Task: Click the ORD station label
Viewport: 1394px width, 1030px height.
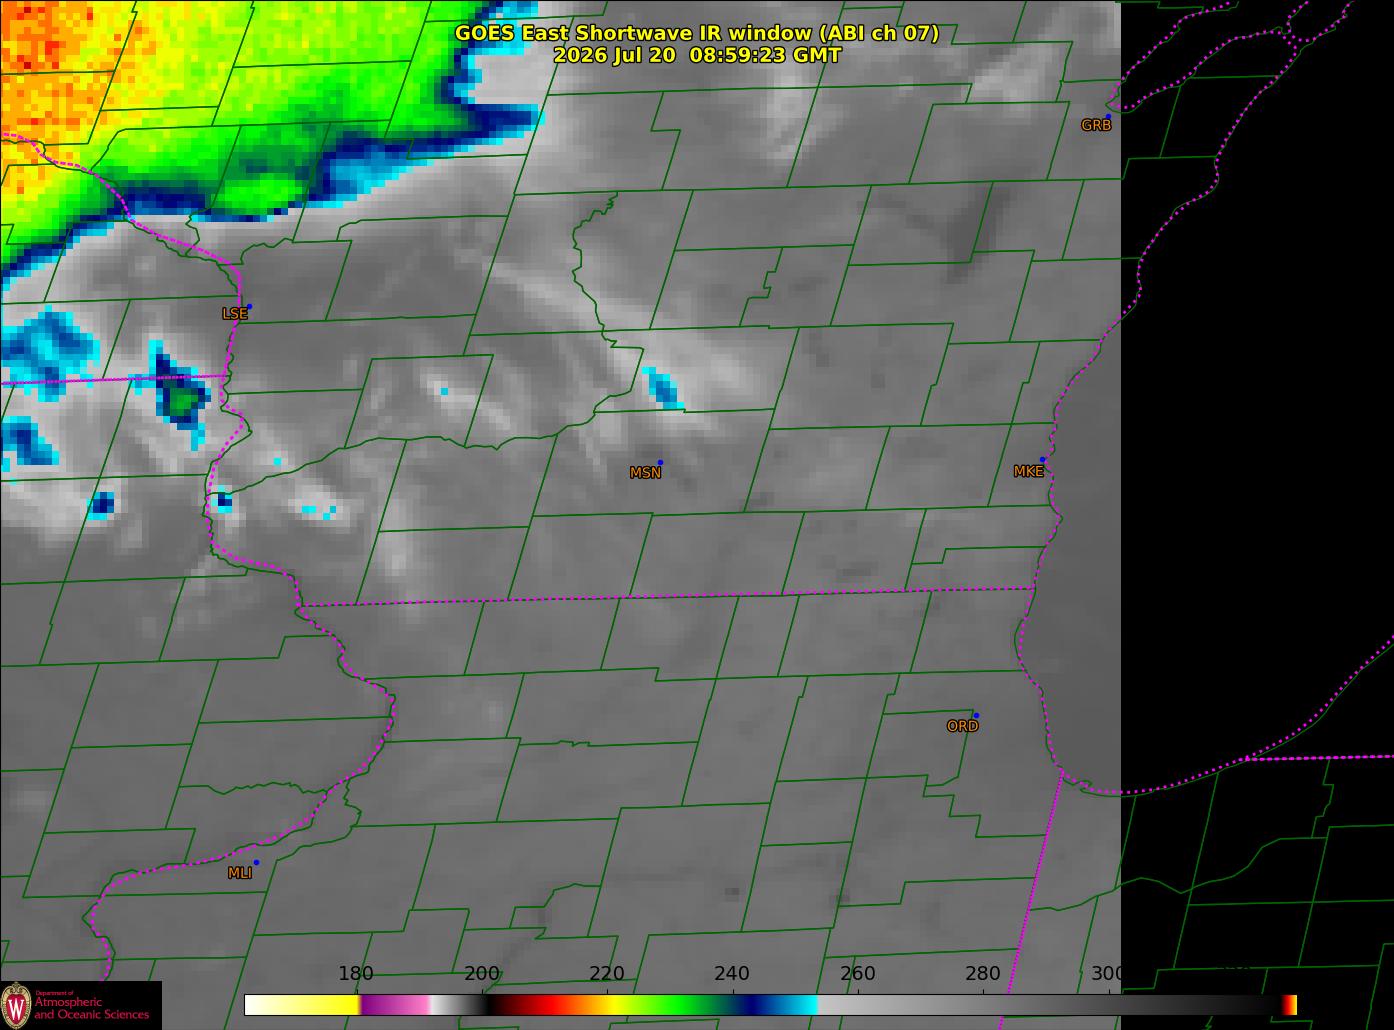Action: point(962,726)
